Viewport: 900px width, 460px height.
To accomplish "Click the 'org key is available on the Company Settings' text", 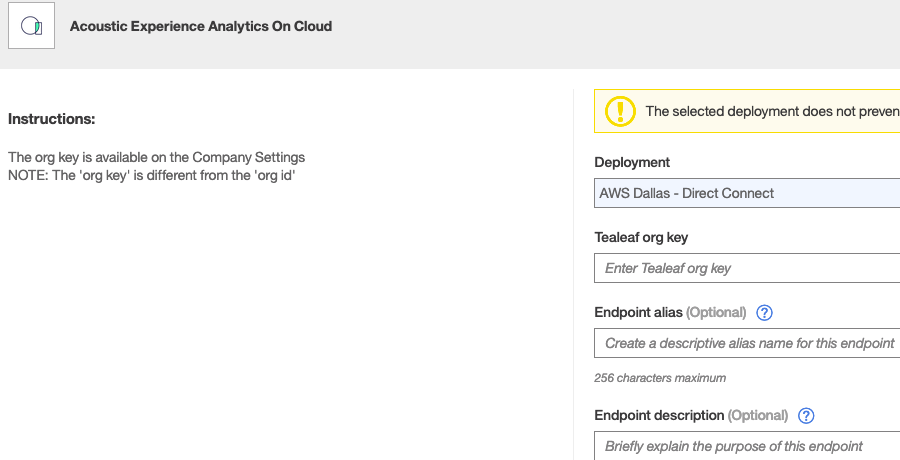I will click(157, 157).
